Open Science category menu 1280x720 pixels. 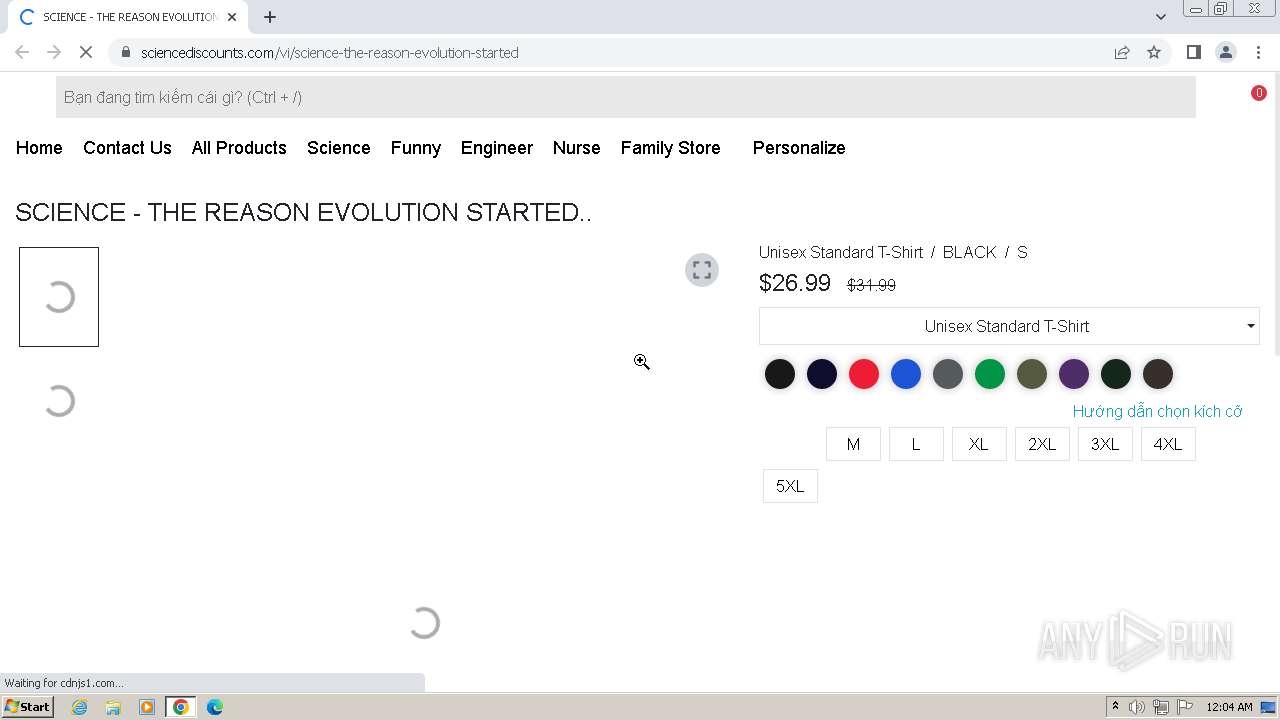339,148
